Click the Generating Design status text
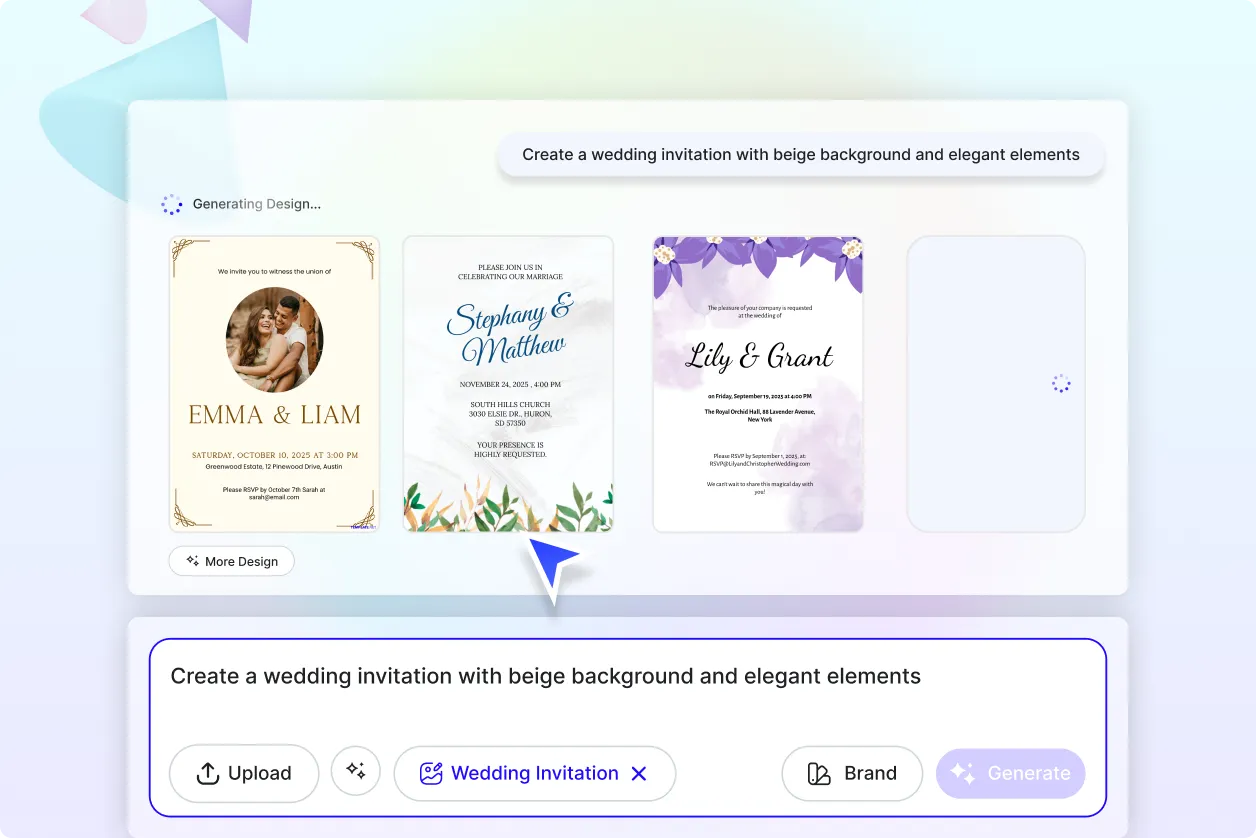 [x=257, y=204]
